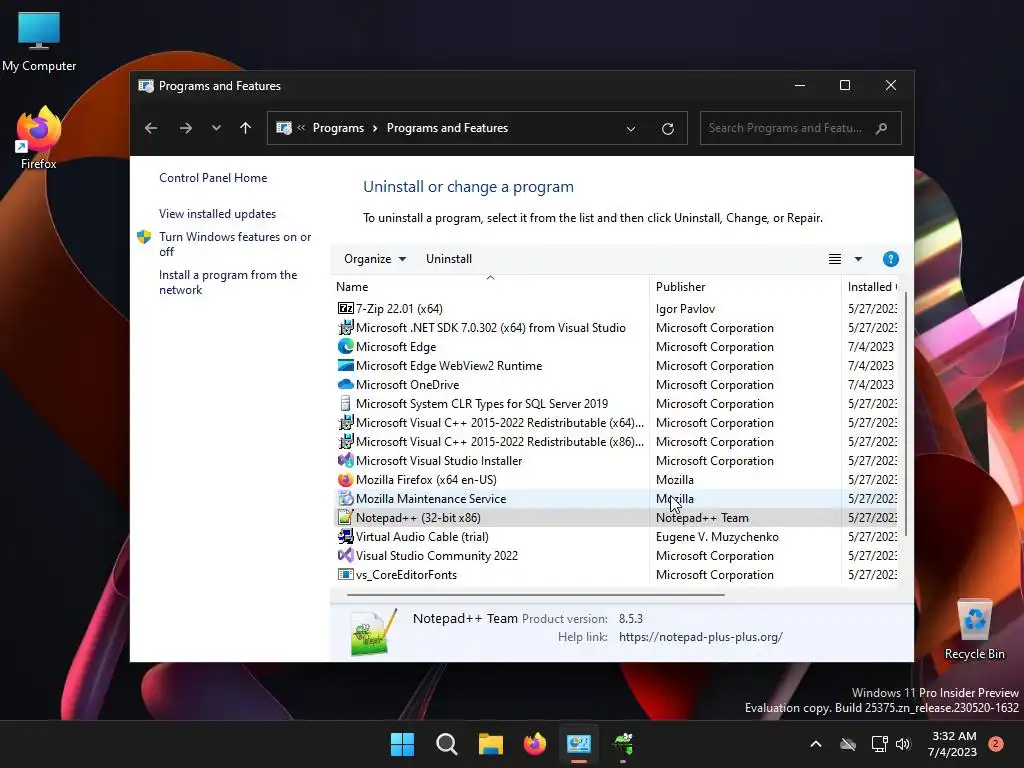Click the Edge WebView2 Runtime icon

pyautogui.click(x=345, y=365)
